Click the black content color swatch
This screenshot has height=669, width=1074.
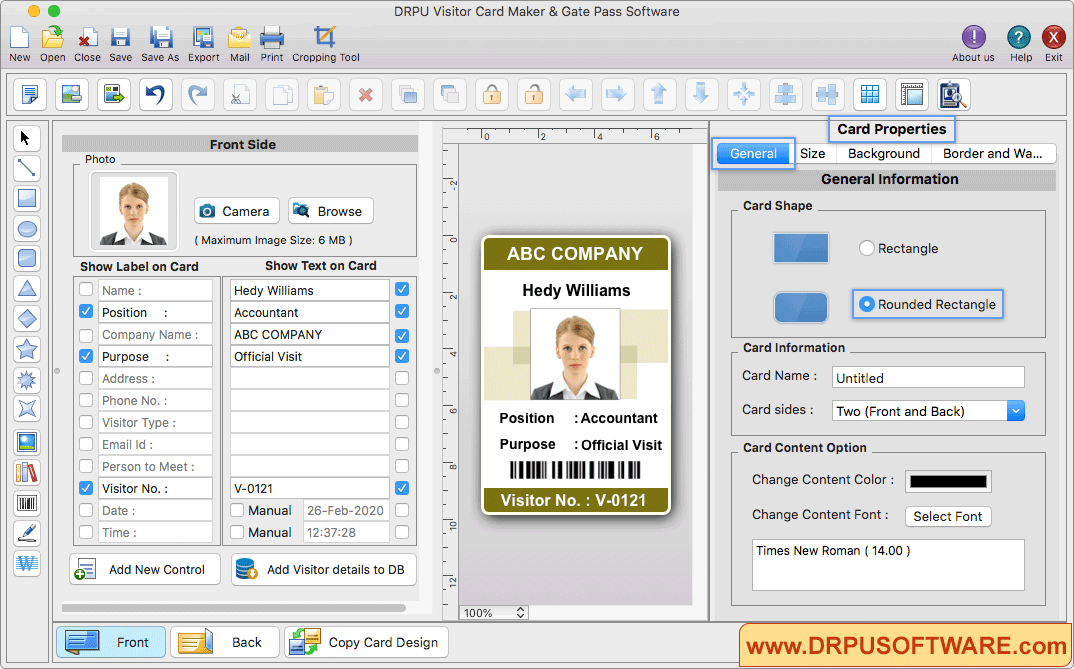(948, 481)
